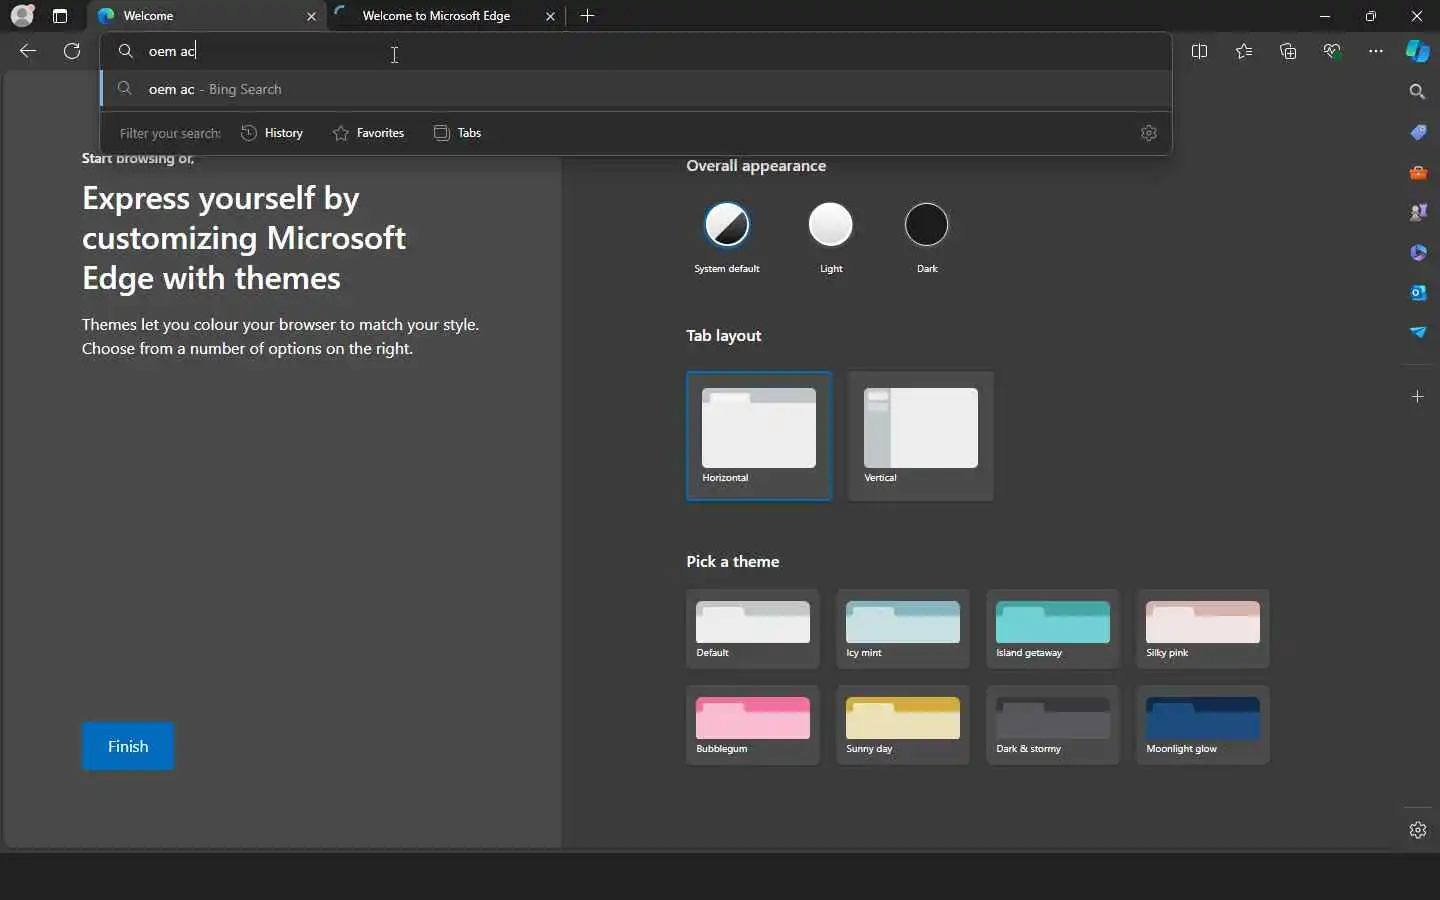Open the profile avatar icon
This screenshot has width=1440, height=900.
click(22, 16)
